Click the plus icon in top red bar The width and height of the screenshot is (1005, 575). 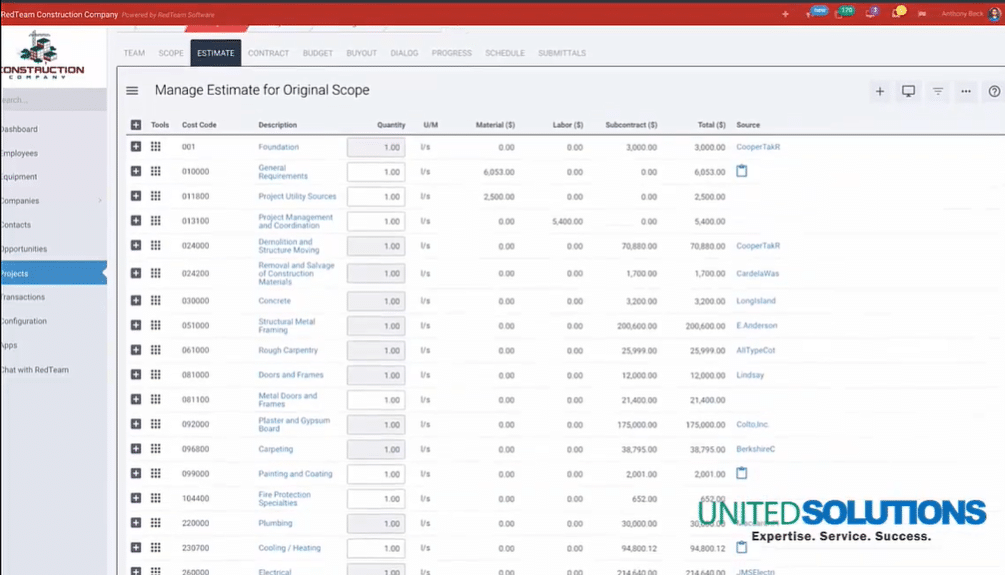[x=785, y=14]
